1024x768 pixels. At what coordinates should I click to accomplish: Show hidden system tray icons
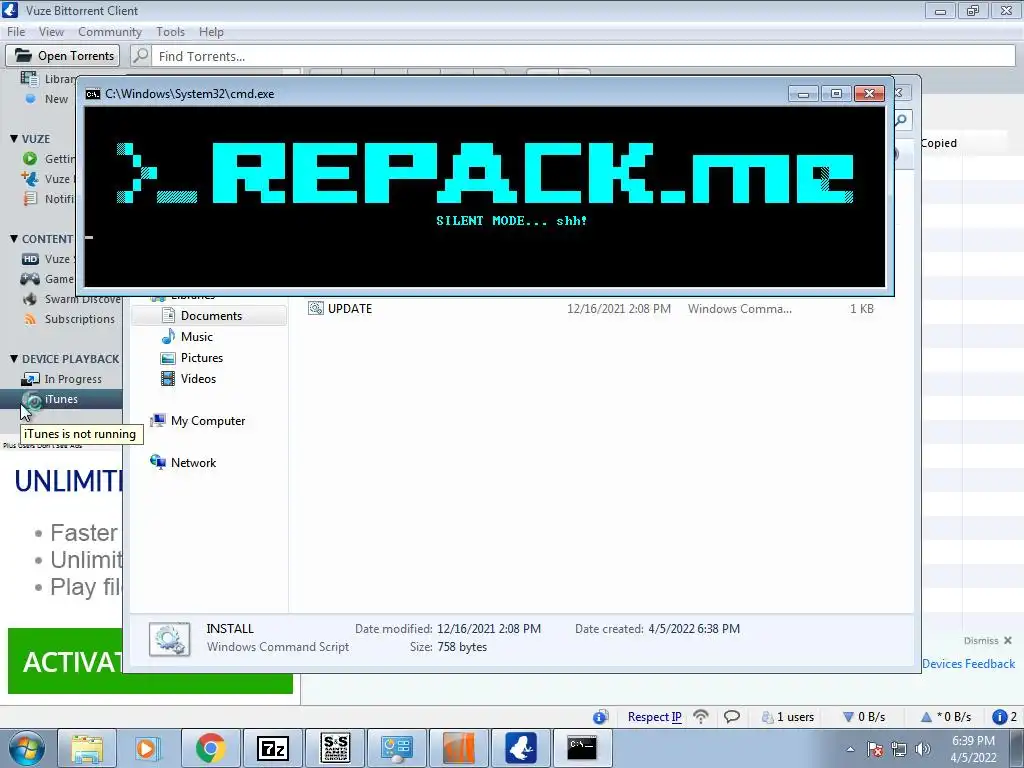(x=850, y=749)
